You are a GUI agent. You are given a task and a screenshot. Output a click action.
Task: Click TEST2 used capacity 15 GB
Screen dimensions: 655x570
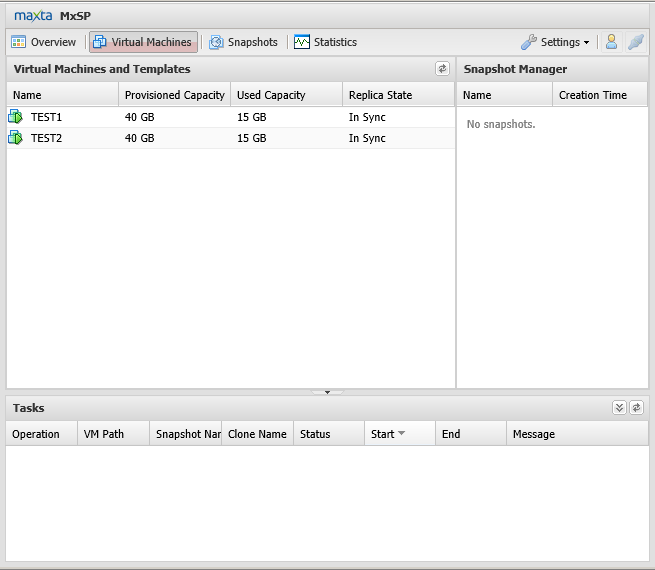(x=251, y=138)
